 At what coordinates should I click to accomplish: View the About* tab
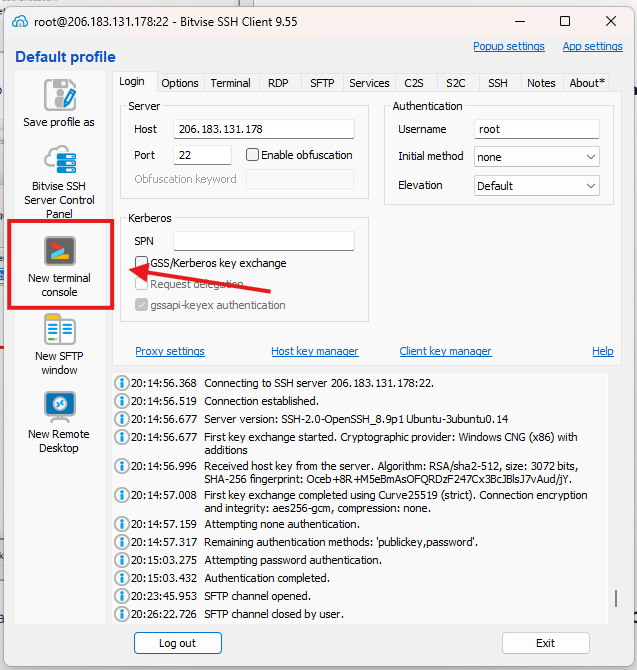587,83
